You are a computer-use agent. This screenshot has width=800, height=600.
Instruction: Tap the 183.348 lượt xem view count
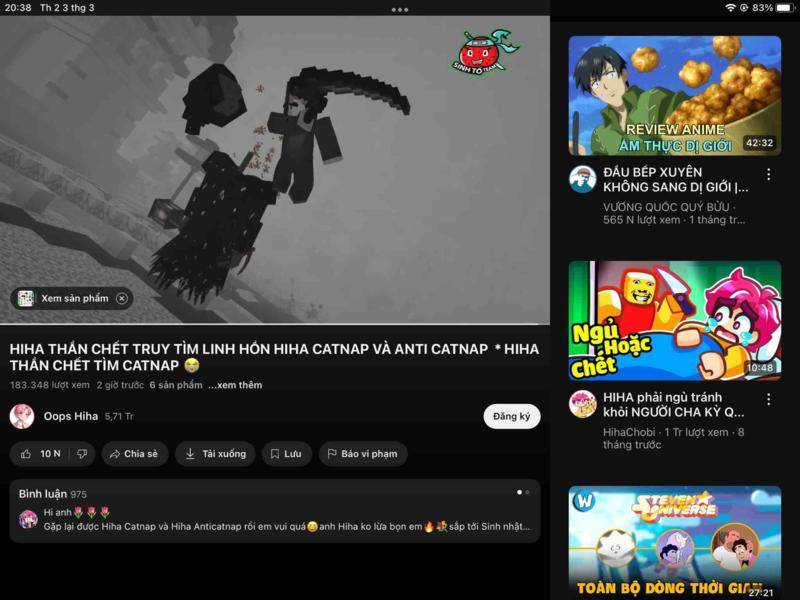click(x=49, y=385)
